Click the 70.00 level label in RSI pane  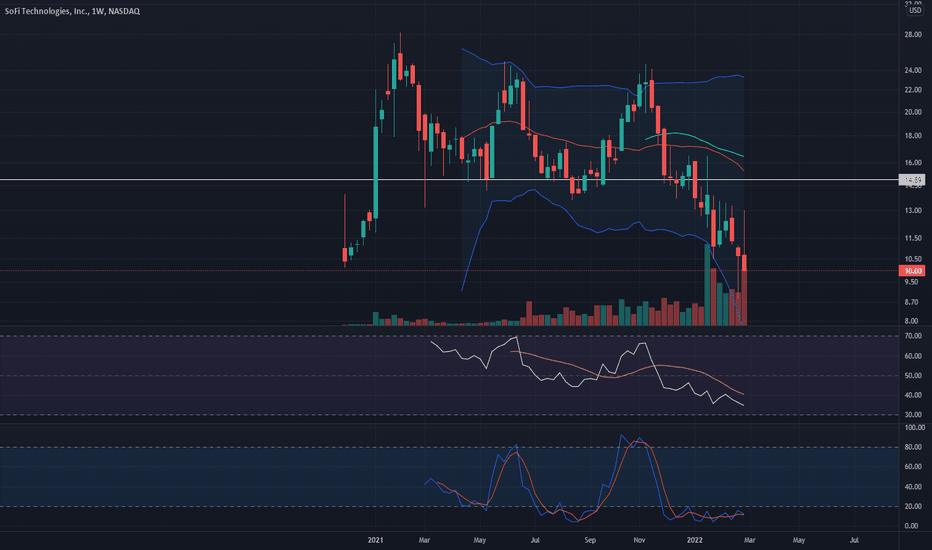913,336
